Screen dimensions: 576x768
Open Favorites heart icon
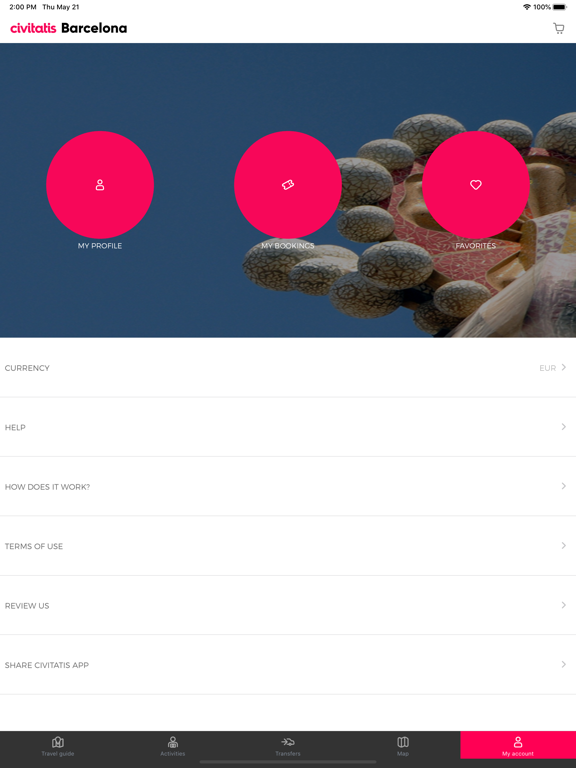pos(476,185)
